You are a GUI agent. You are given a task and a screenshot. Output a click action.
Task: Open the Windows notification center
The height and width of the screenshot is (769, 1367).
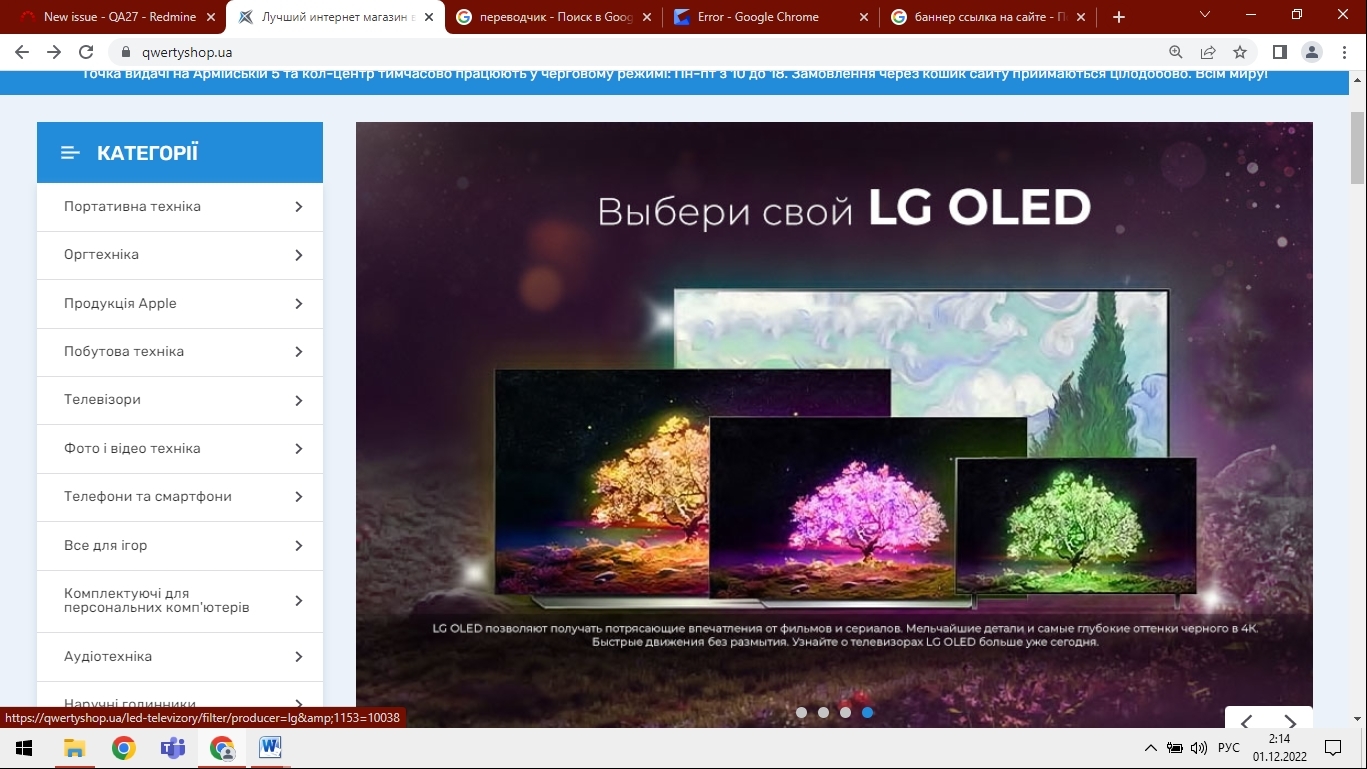(1332, 748)
